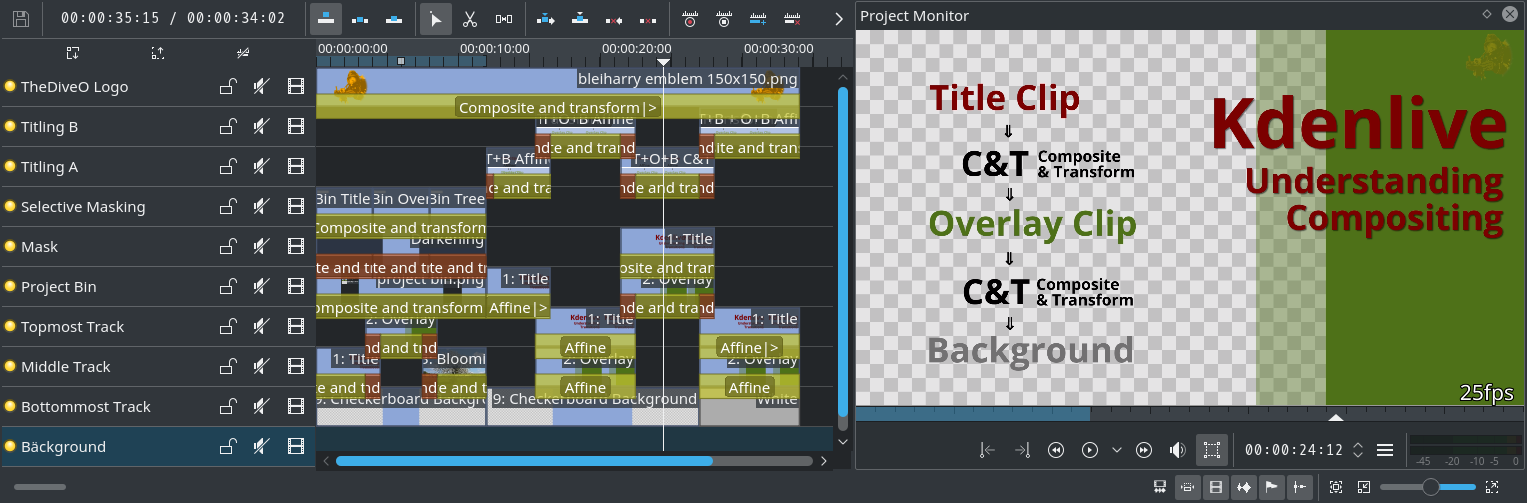Click the save project icon
1527x503 pixels.
[x=21, y=18]
